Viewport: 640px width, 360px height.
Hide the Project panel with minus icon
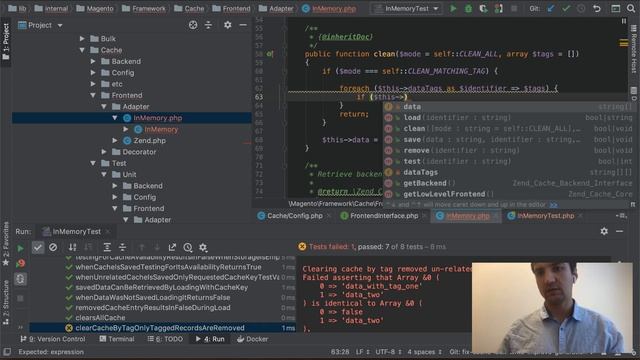(x=243, y=25)
